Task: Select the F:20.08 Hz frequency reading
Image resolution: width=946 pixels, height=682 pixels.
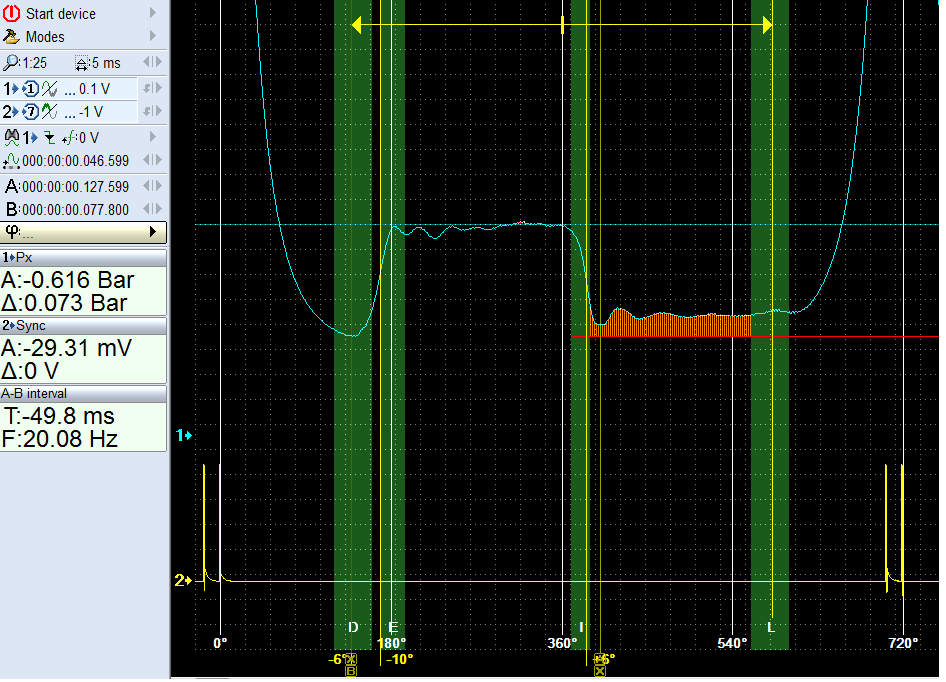Action: click(60, 439)
